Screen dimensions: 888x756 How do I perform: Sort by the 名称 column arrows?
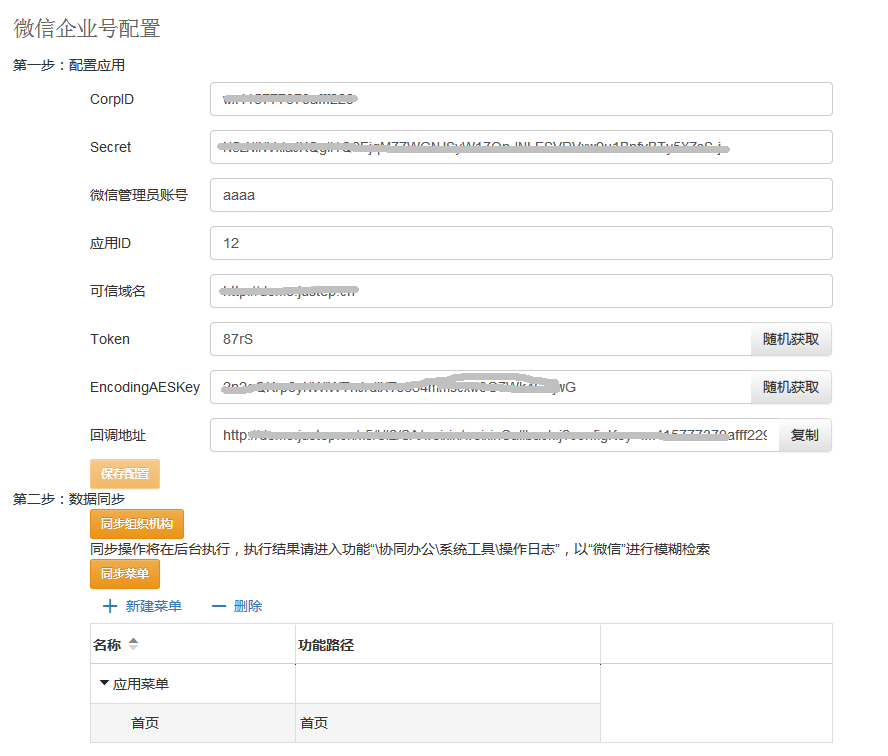(x=133, y=644)
